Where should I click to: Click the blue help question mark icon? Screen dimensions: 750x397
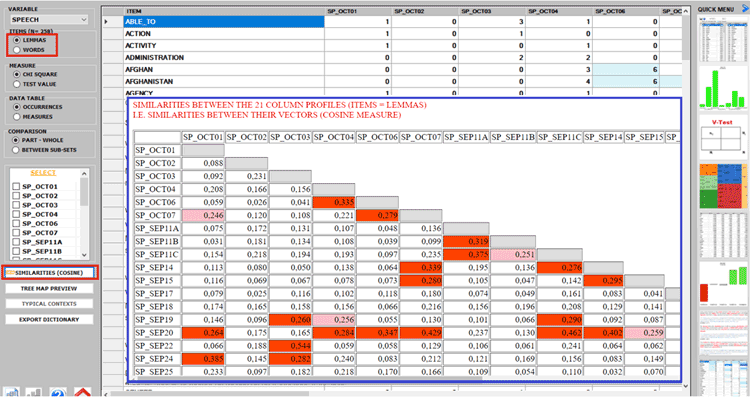(58, 392)
